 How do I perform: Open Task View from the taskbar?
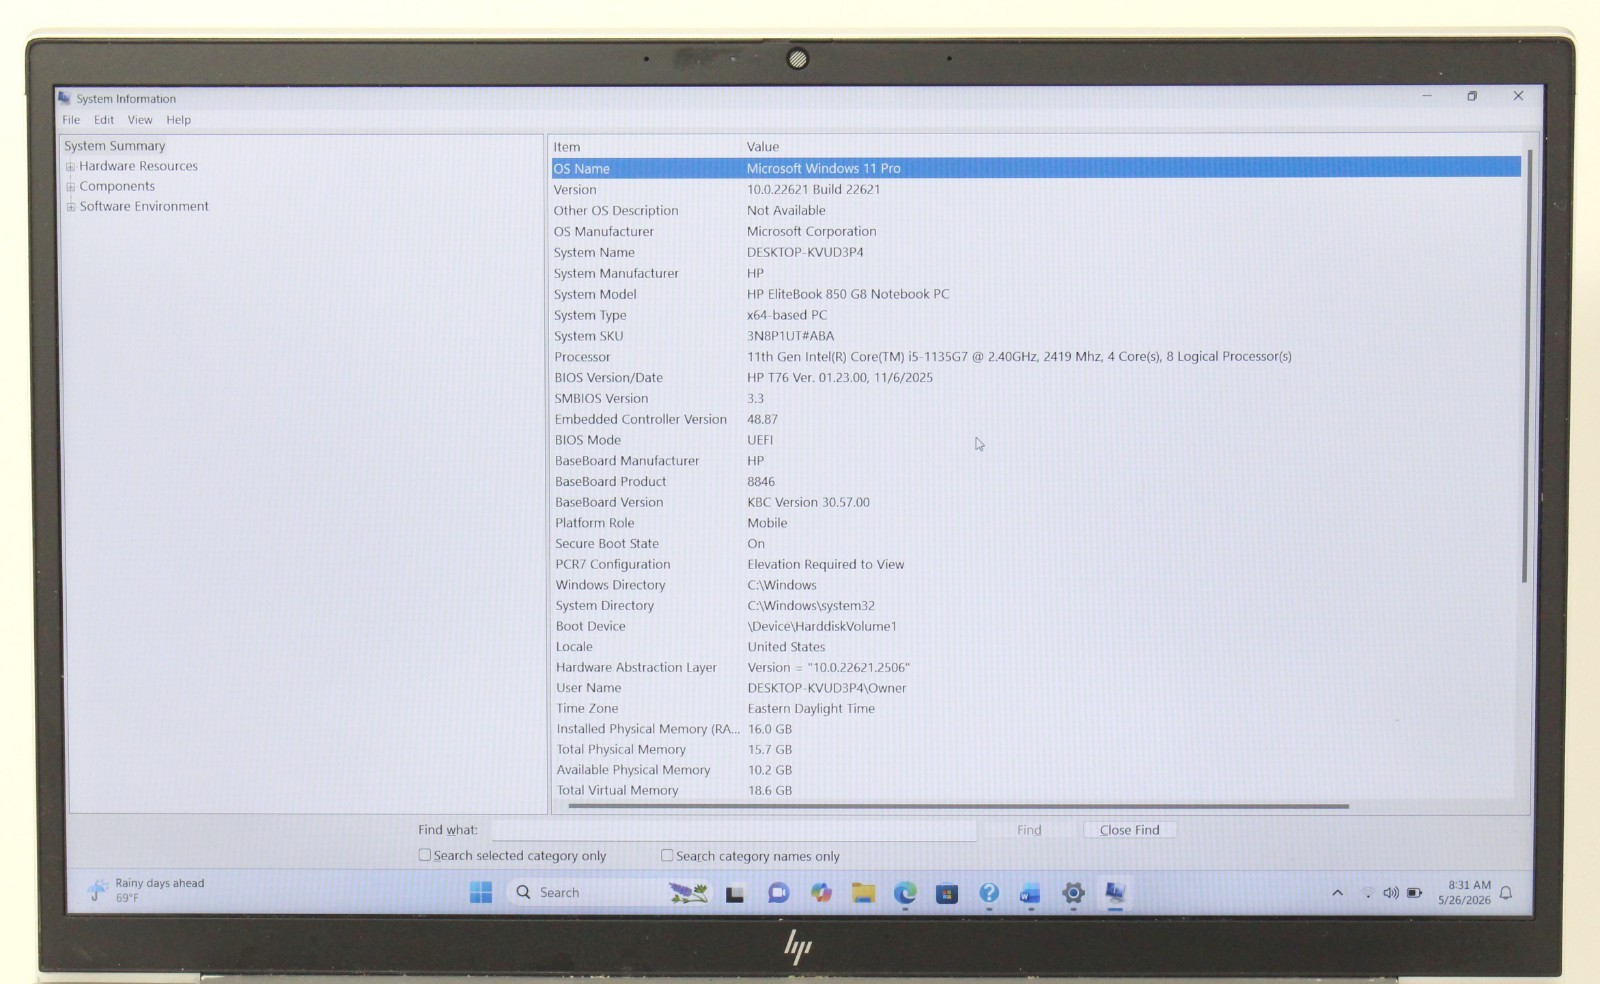tap(735, 893)
